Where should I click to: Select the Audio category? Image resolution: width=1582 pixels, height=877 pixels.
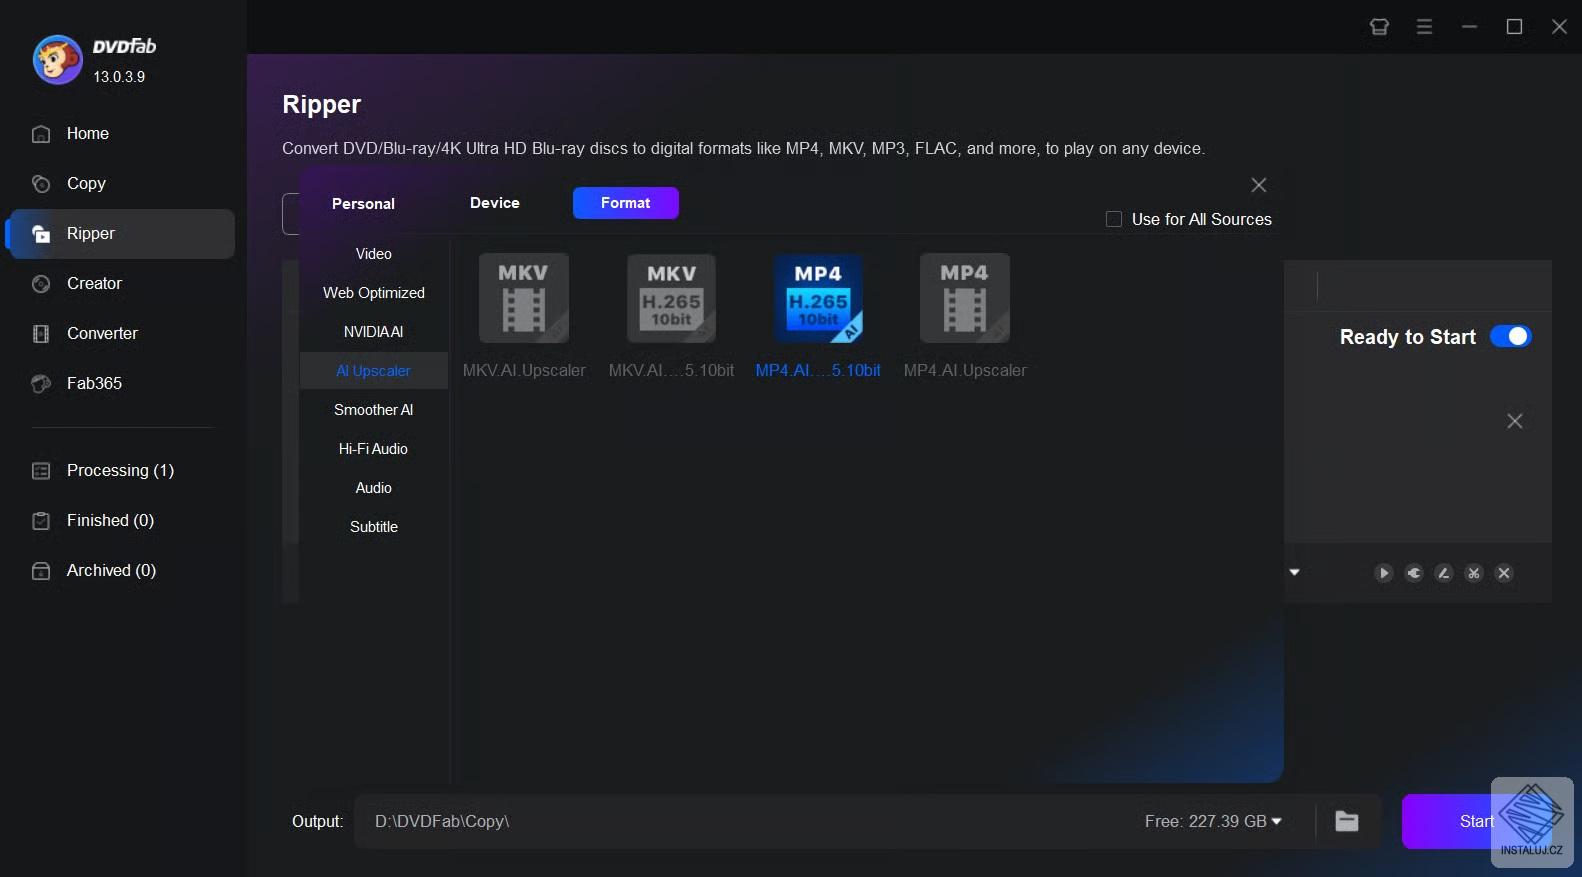(374, 488)
